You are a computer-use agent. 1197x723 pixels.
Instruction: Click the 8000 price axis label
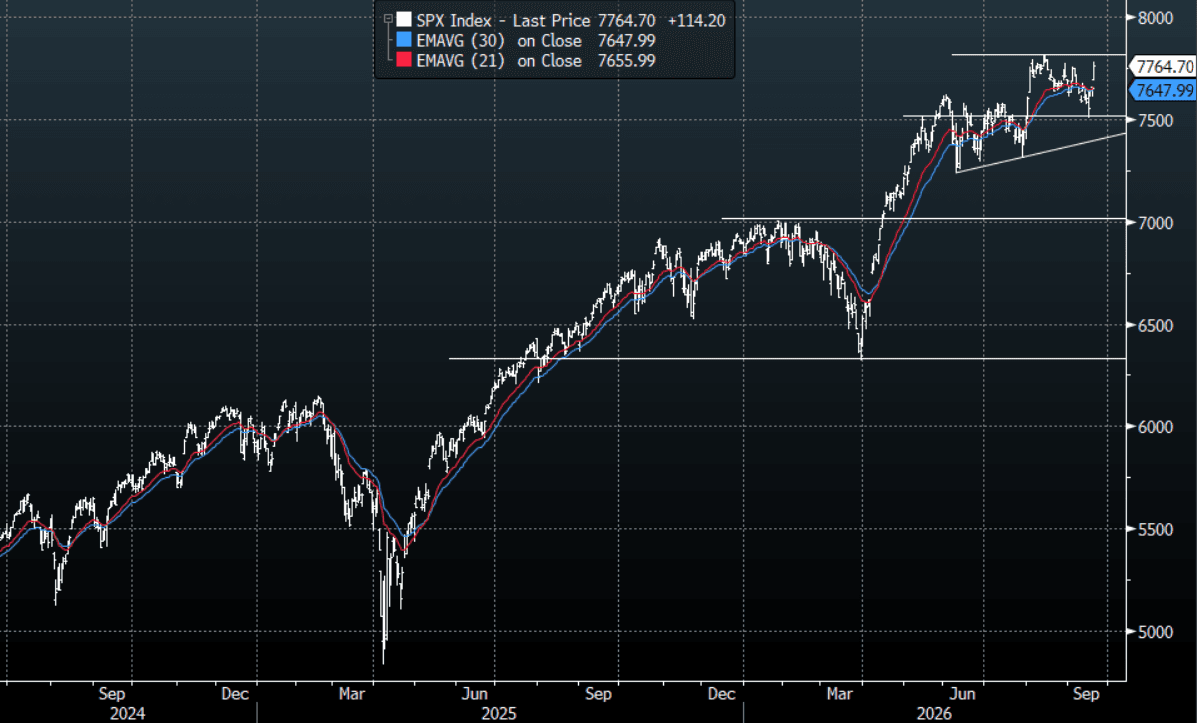coord(1155,18)
